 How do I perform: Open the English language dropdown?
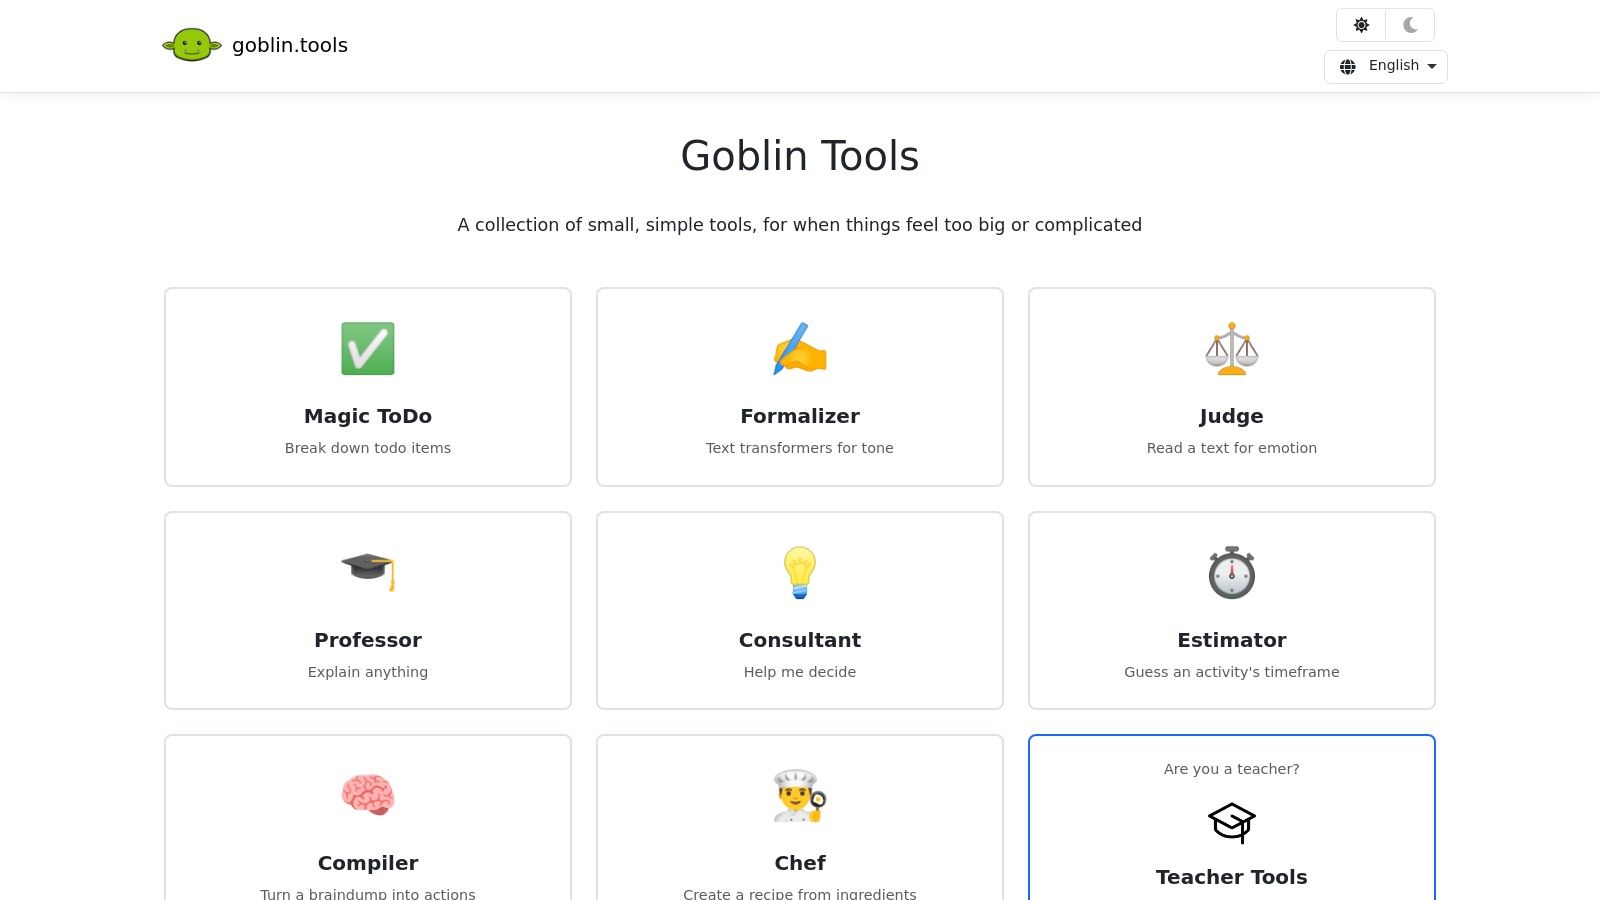[x=1386, y=66]
